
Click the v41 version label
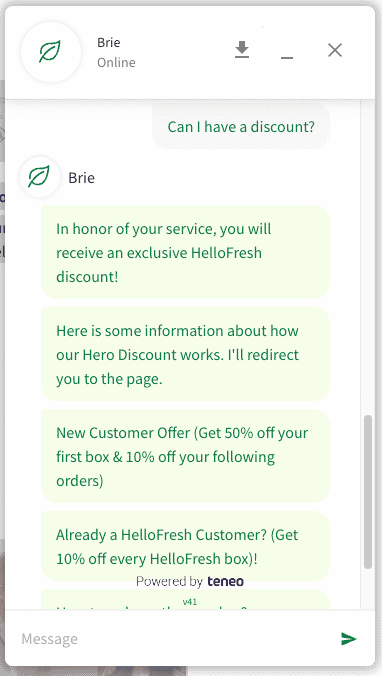coord(190,602)
